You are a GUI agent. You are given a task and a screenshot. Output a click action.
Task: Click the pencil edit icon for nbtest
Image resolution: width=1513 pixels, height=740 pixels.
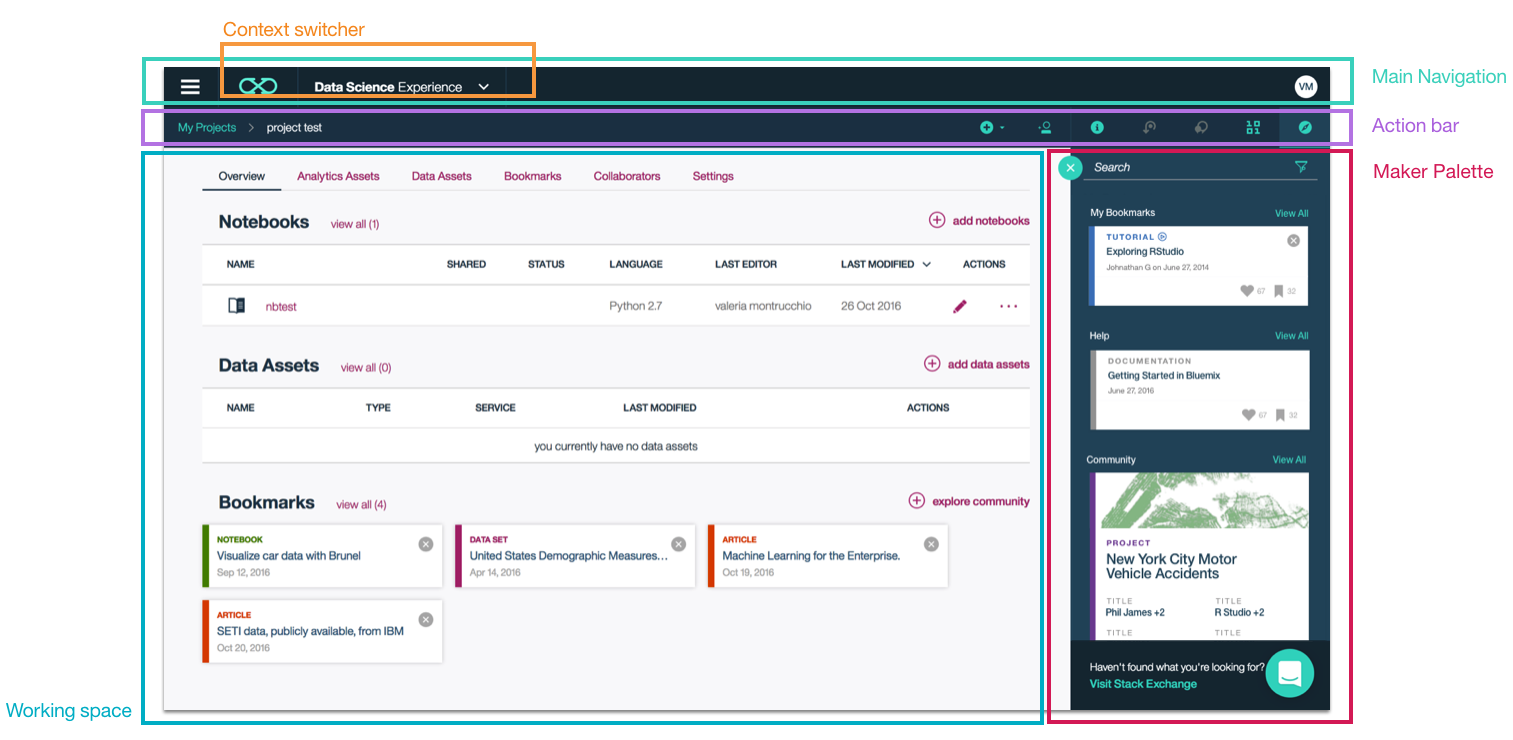point(960,307)
